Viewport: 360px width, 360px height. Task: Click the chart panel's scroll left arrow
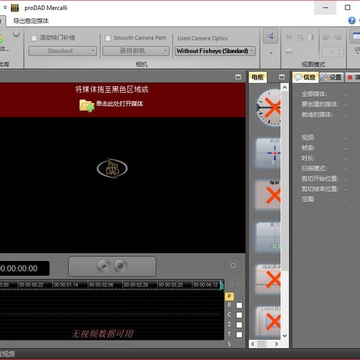(x=253, y=344)
